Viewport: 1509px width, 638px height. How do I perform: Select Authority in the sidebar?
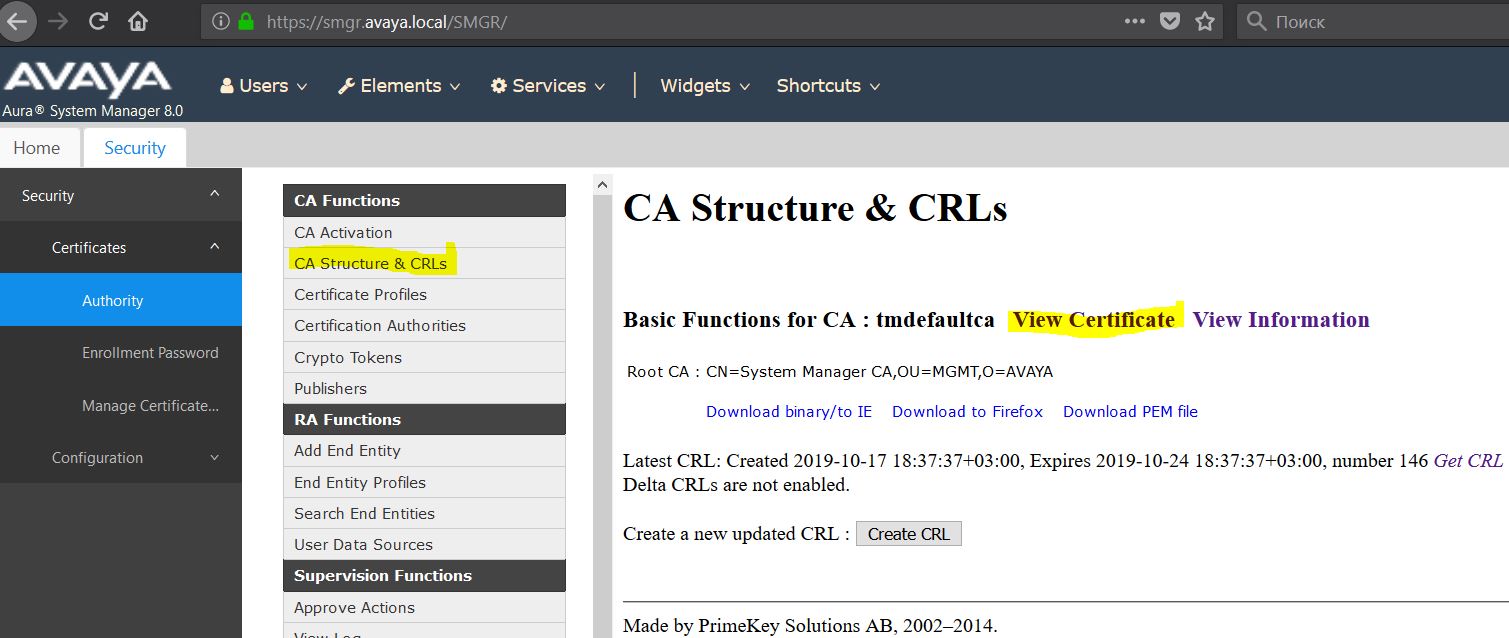tap(121, 300)
